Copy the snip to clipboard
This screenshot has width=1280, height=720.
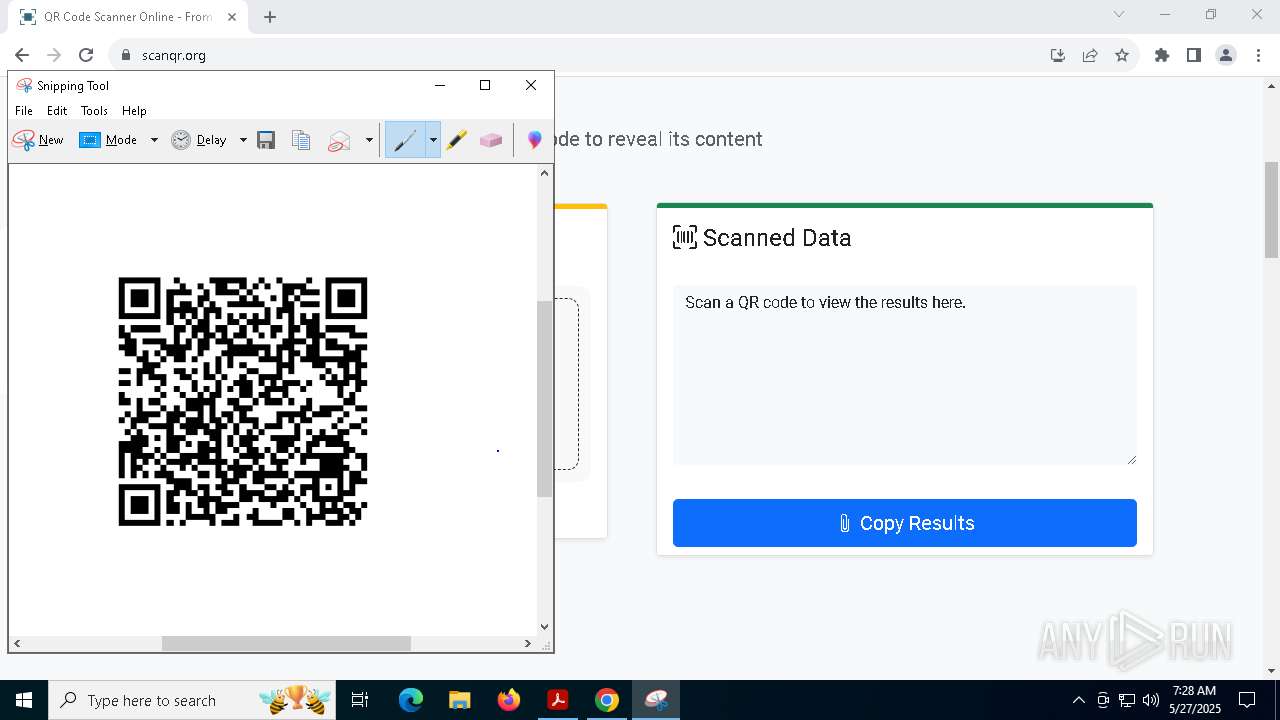(301, 140)
